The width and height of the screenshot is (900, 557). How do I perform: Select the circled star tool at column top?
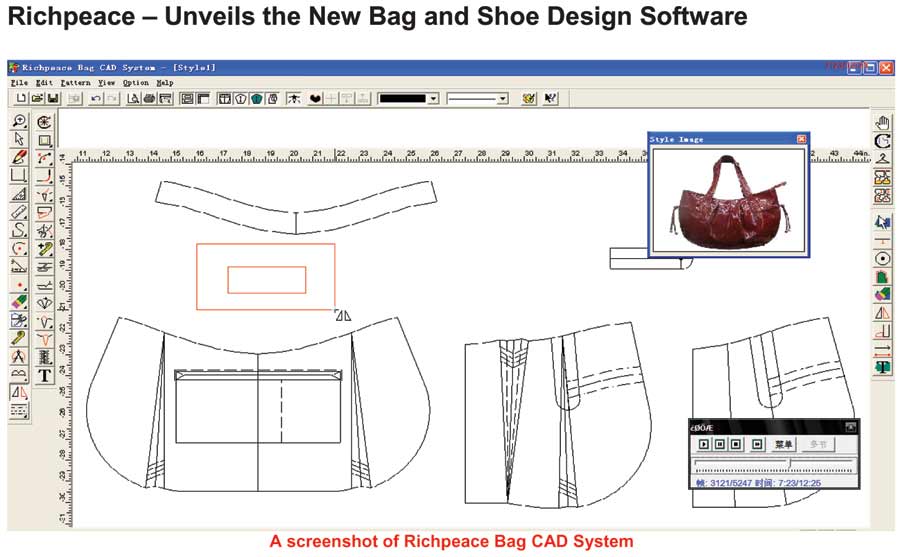pos(44,122)
